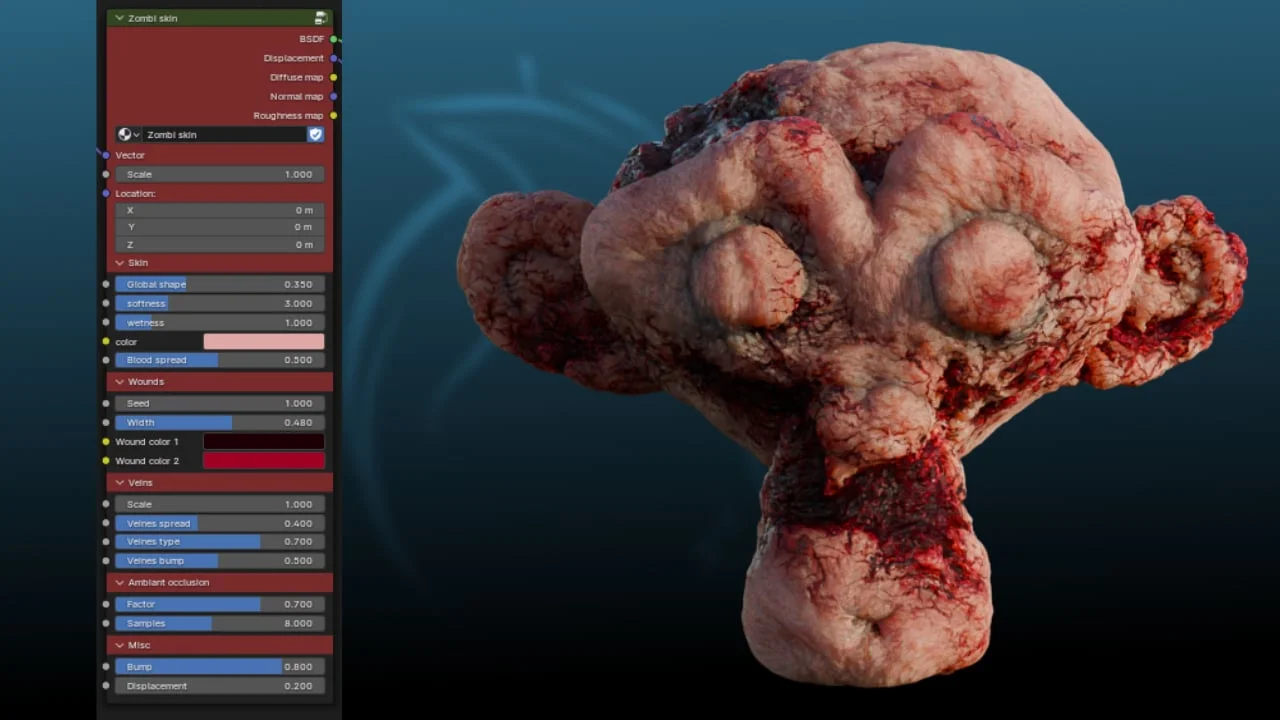
Task: Click the go-to-parent node tree icon in header
Action: 320,18
